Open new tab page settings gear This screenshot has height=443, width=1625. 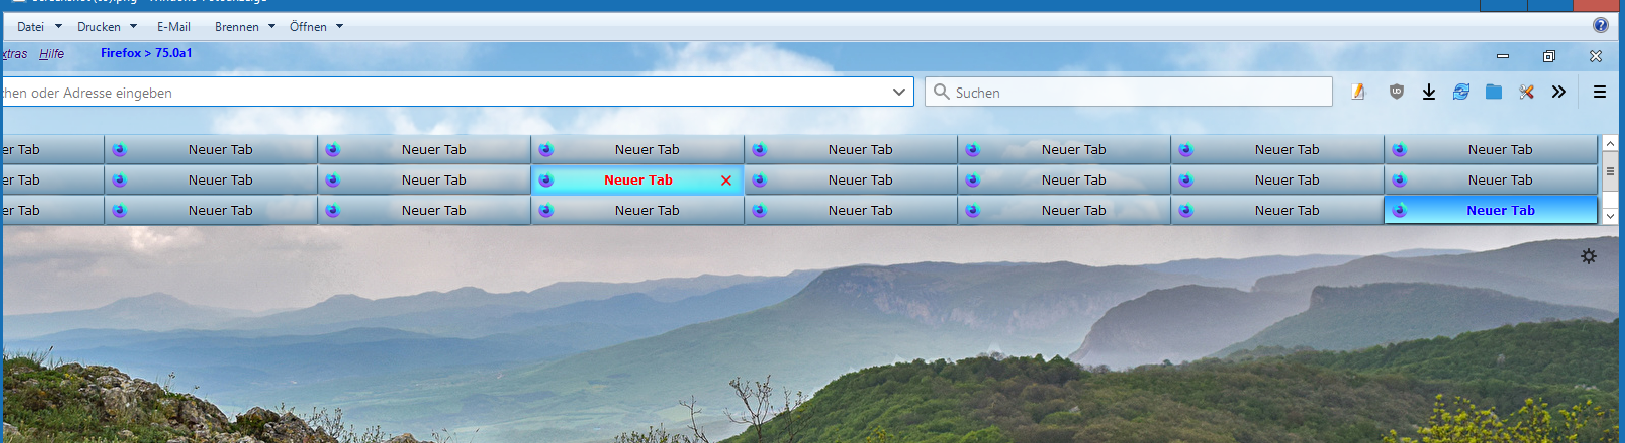1589,256
